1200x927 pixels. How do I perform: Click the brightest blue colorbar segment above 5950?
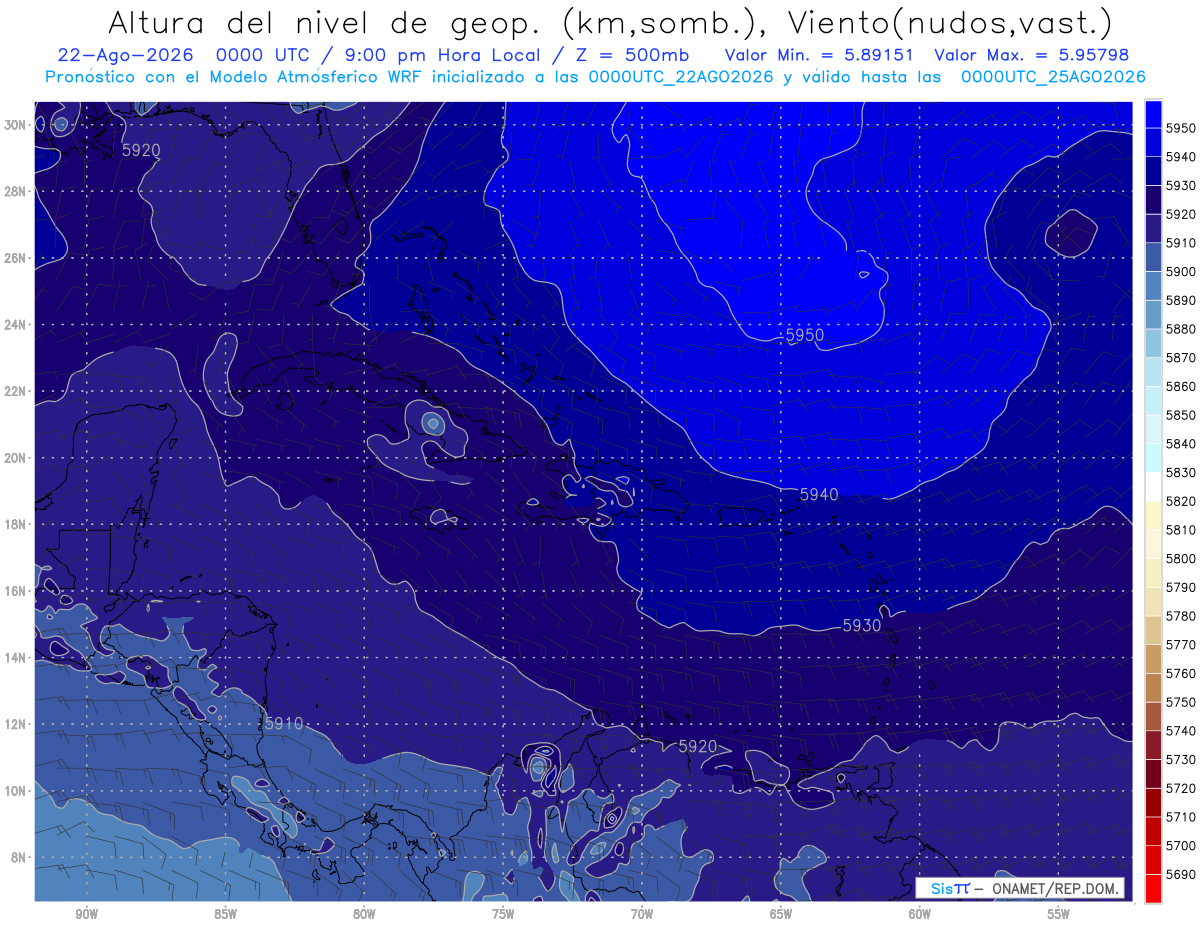(1153, 114)
